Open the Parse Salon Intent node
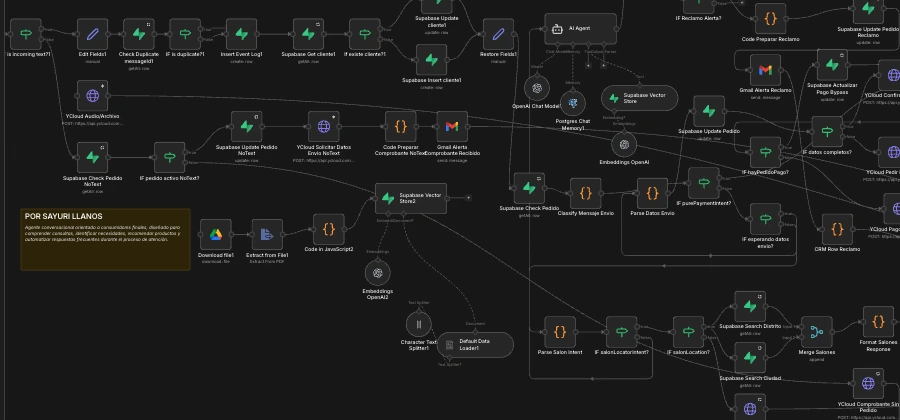The width and height of the screenshot is (900, 420). [x=560, y=332]
